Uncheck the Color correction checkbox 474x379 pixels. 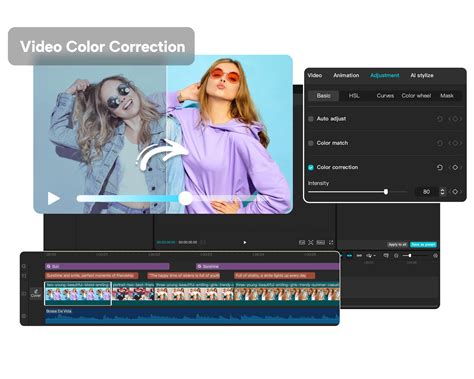point(311,167)
